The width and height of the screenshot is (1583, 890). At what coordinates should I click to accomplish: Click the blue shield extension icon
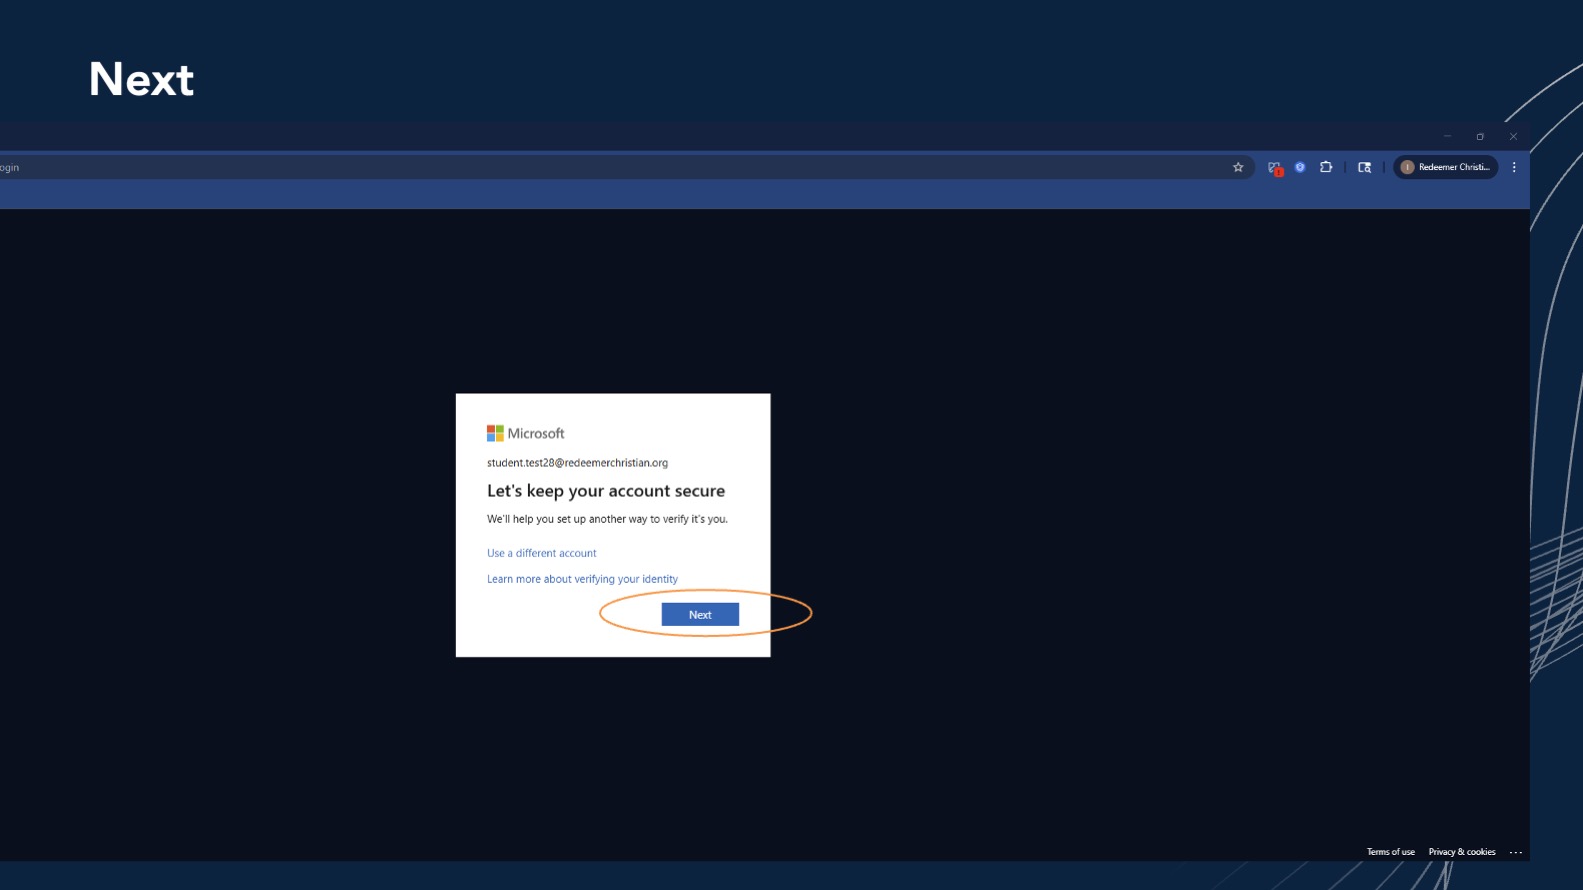pos(1300,167)
